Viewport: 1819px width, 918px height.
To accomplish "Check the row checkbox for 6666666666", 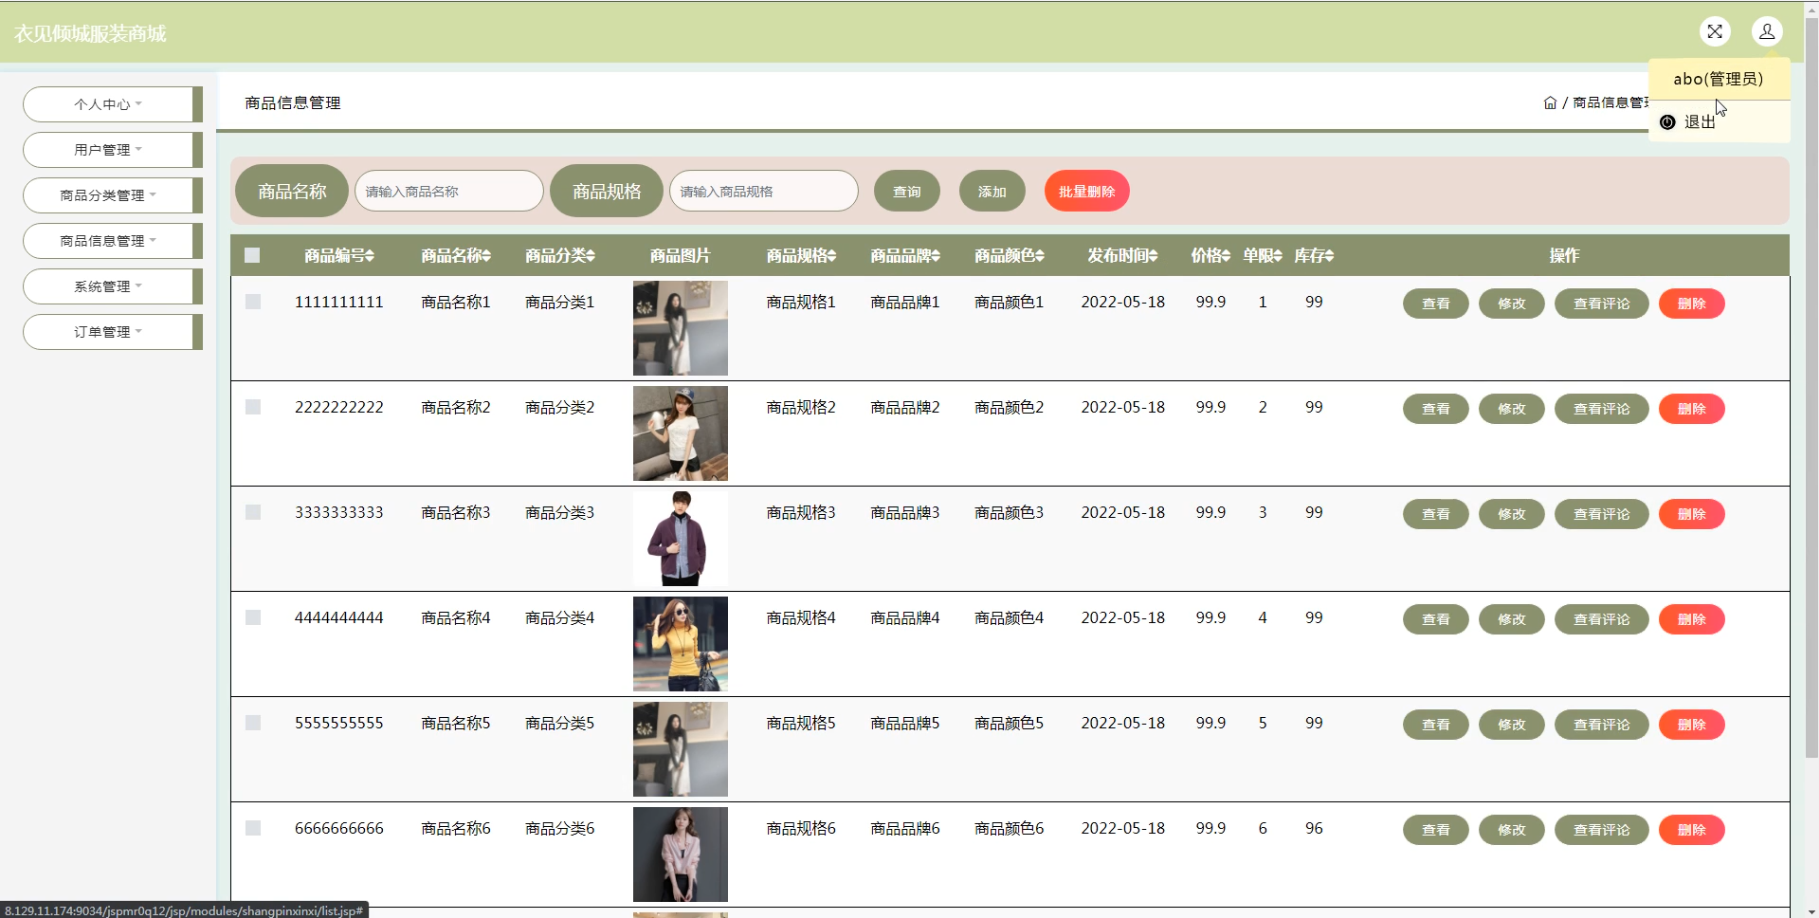I will click(253, 828).
